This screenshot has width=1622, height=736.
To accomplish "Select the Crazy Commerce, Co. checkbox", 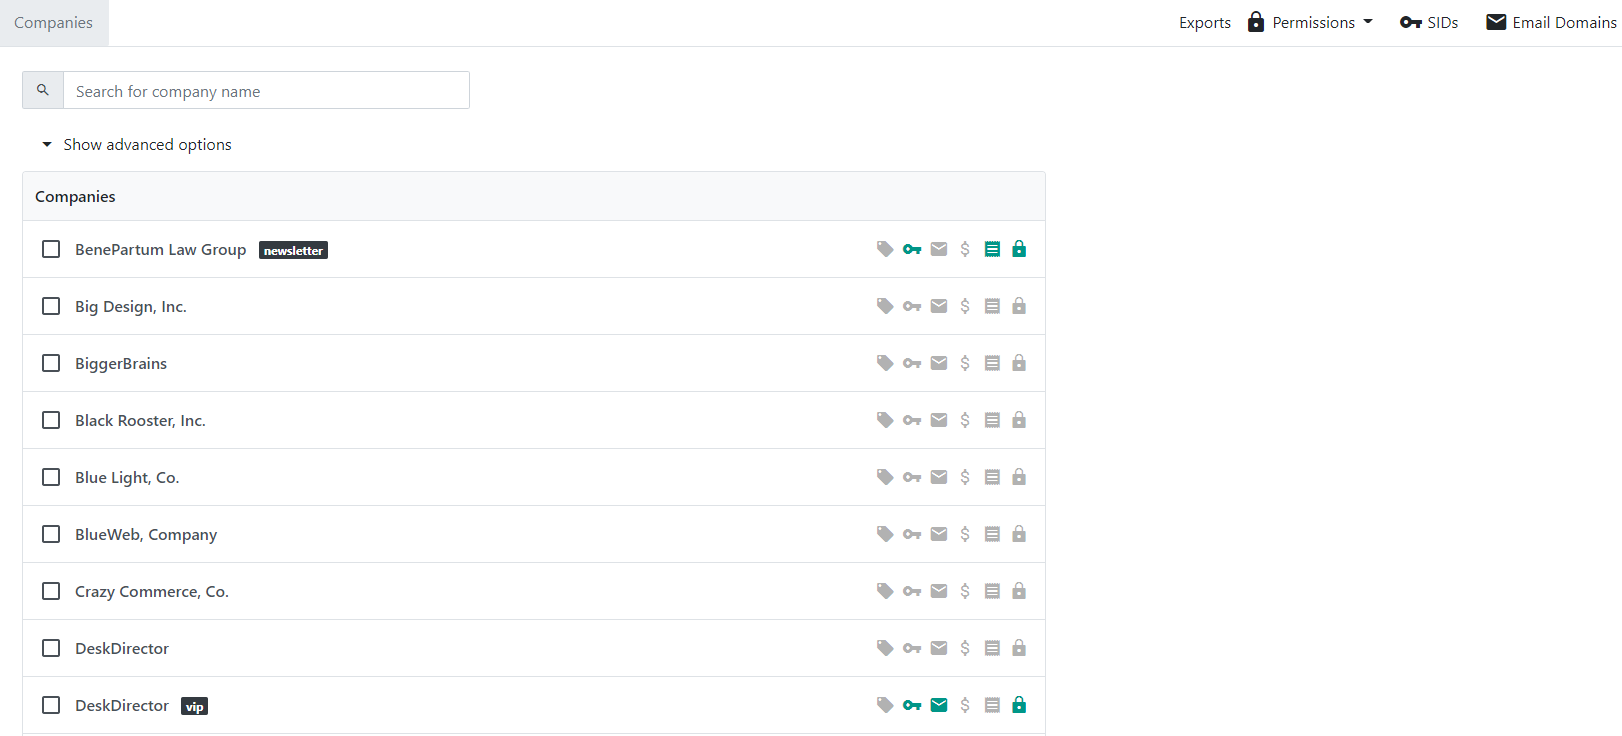I will click(51, 591).
